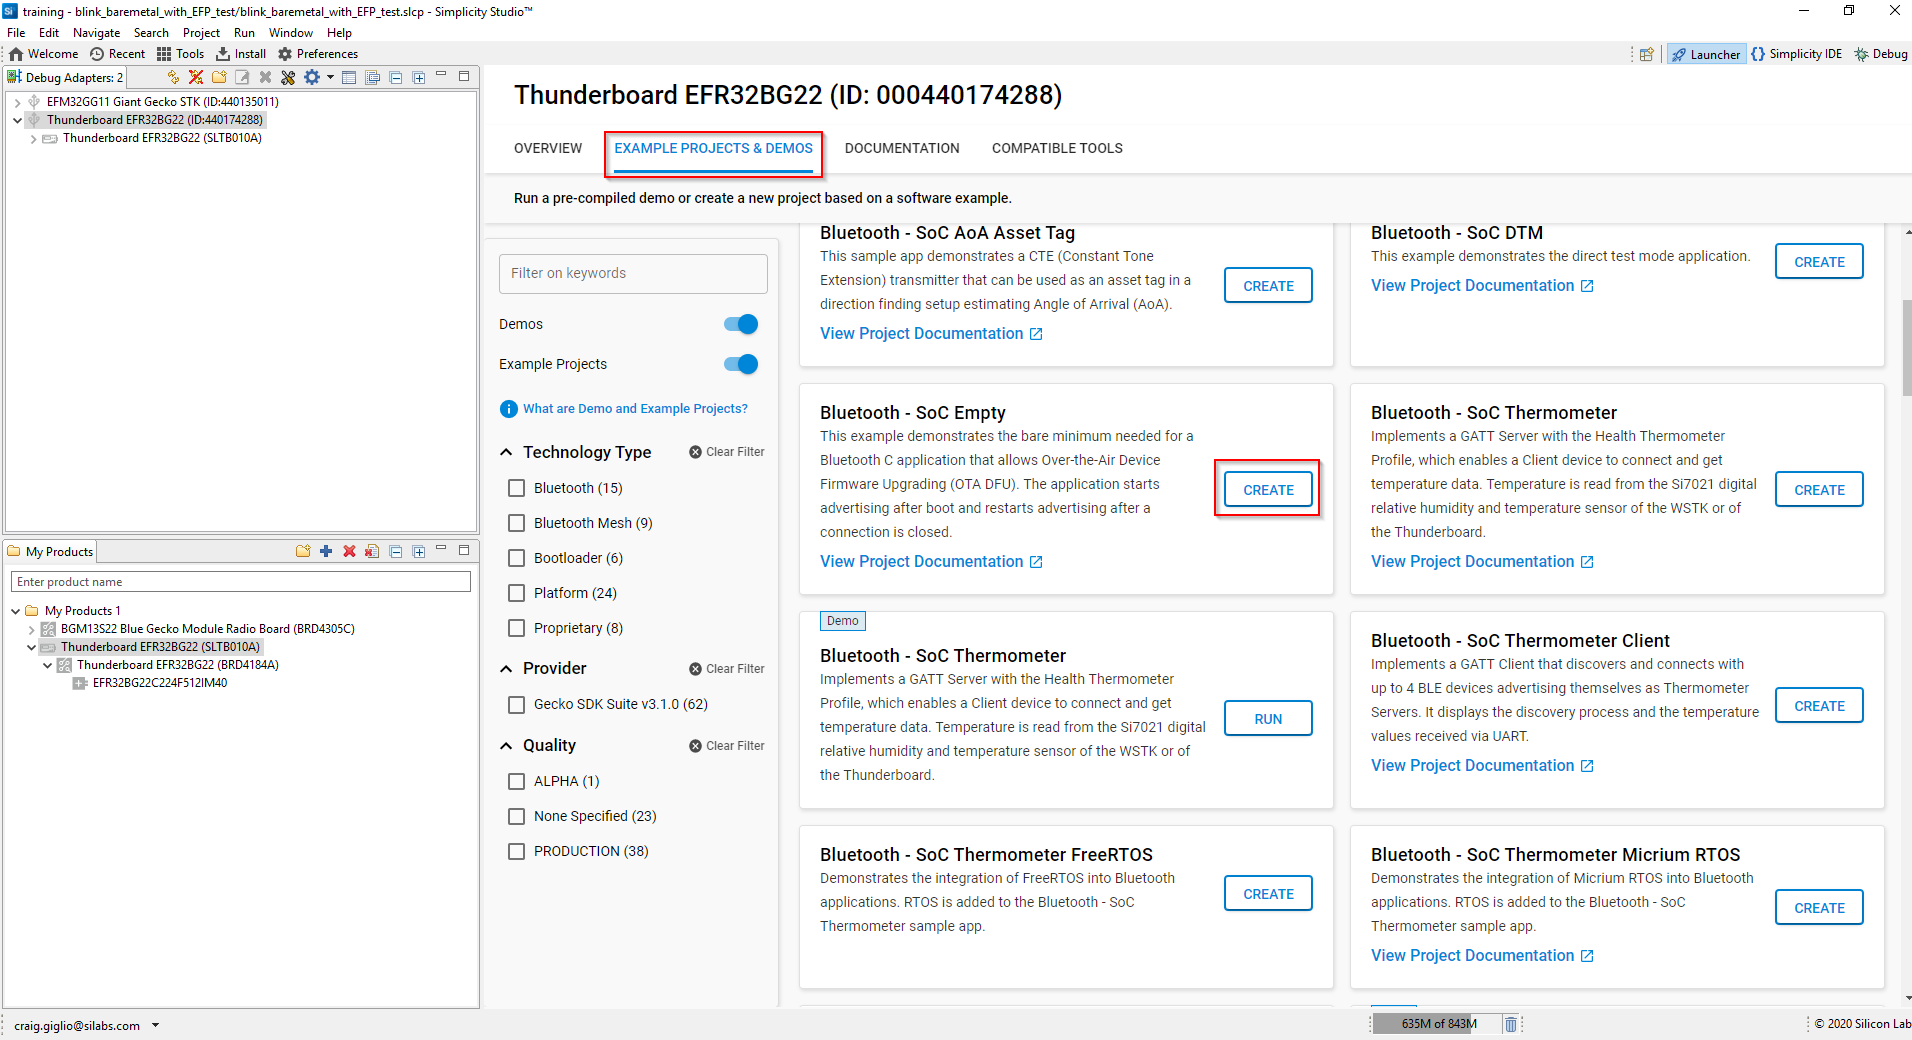Toggle the Example Projects switch
Image resolution: width=1912 pixels, height=1040 pixels.
click(741, 364)
